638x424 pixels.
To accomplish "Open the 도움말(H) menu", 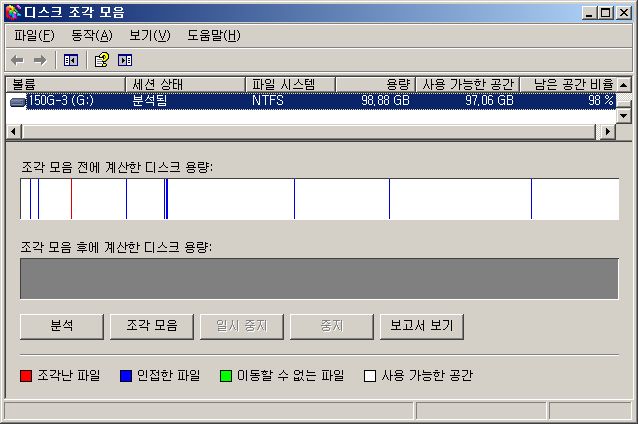I will [x=214, y=36].
